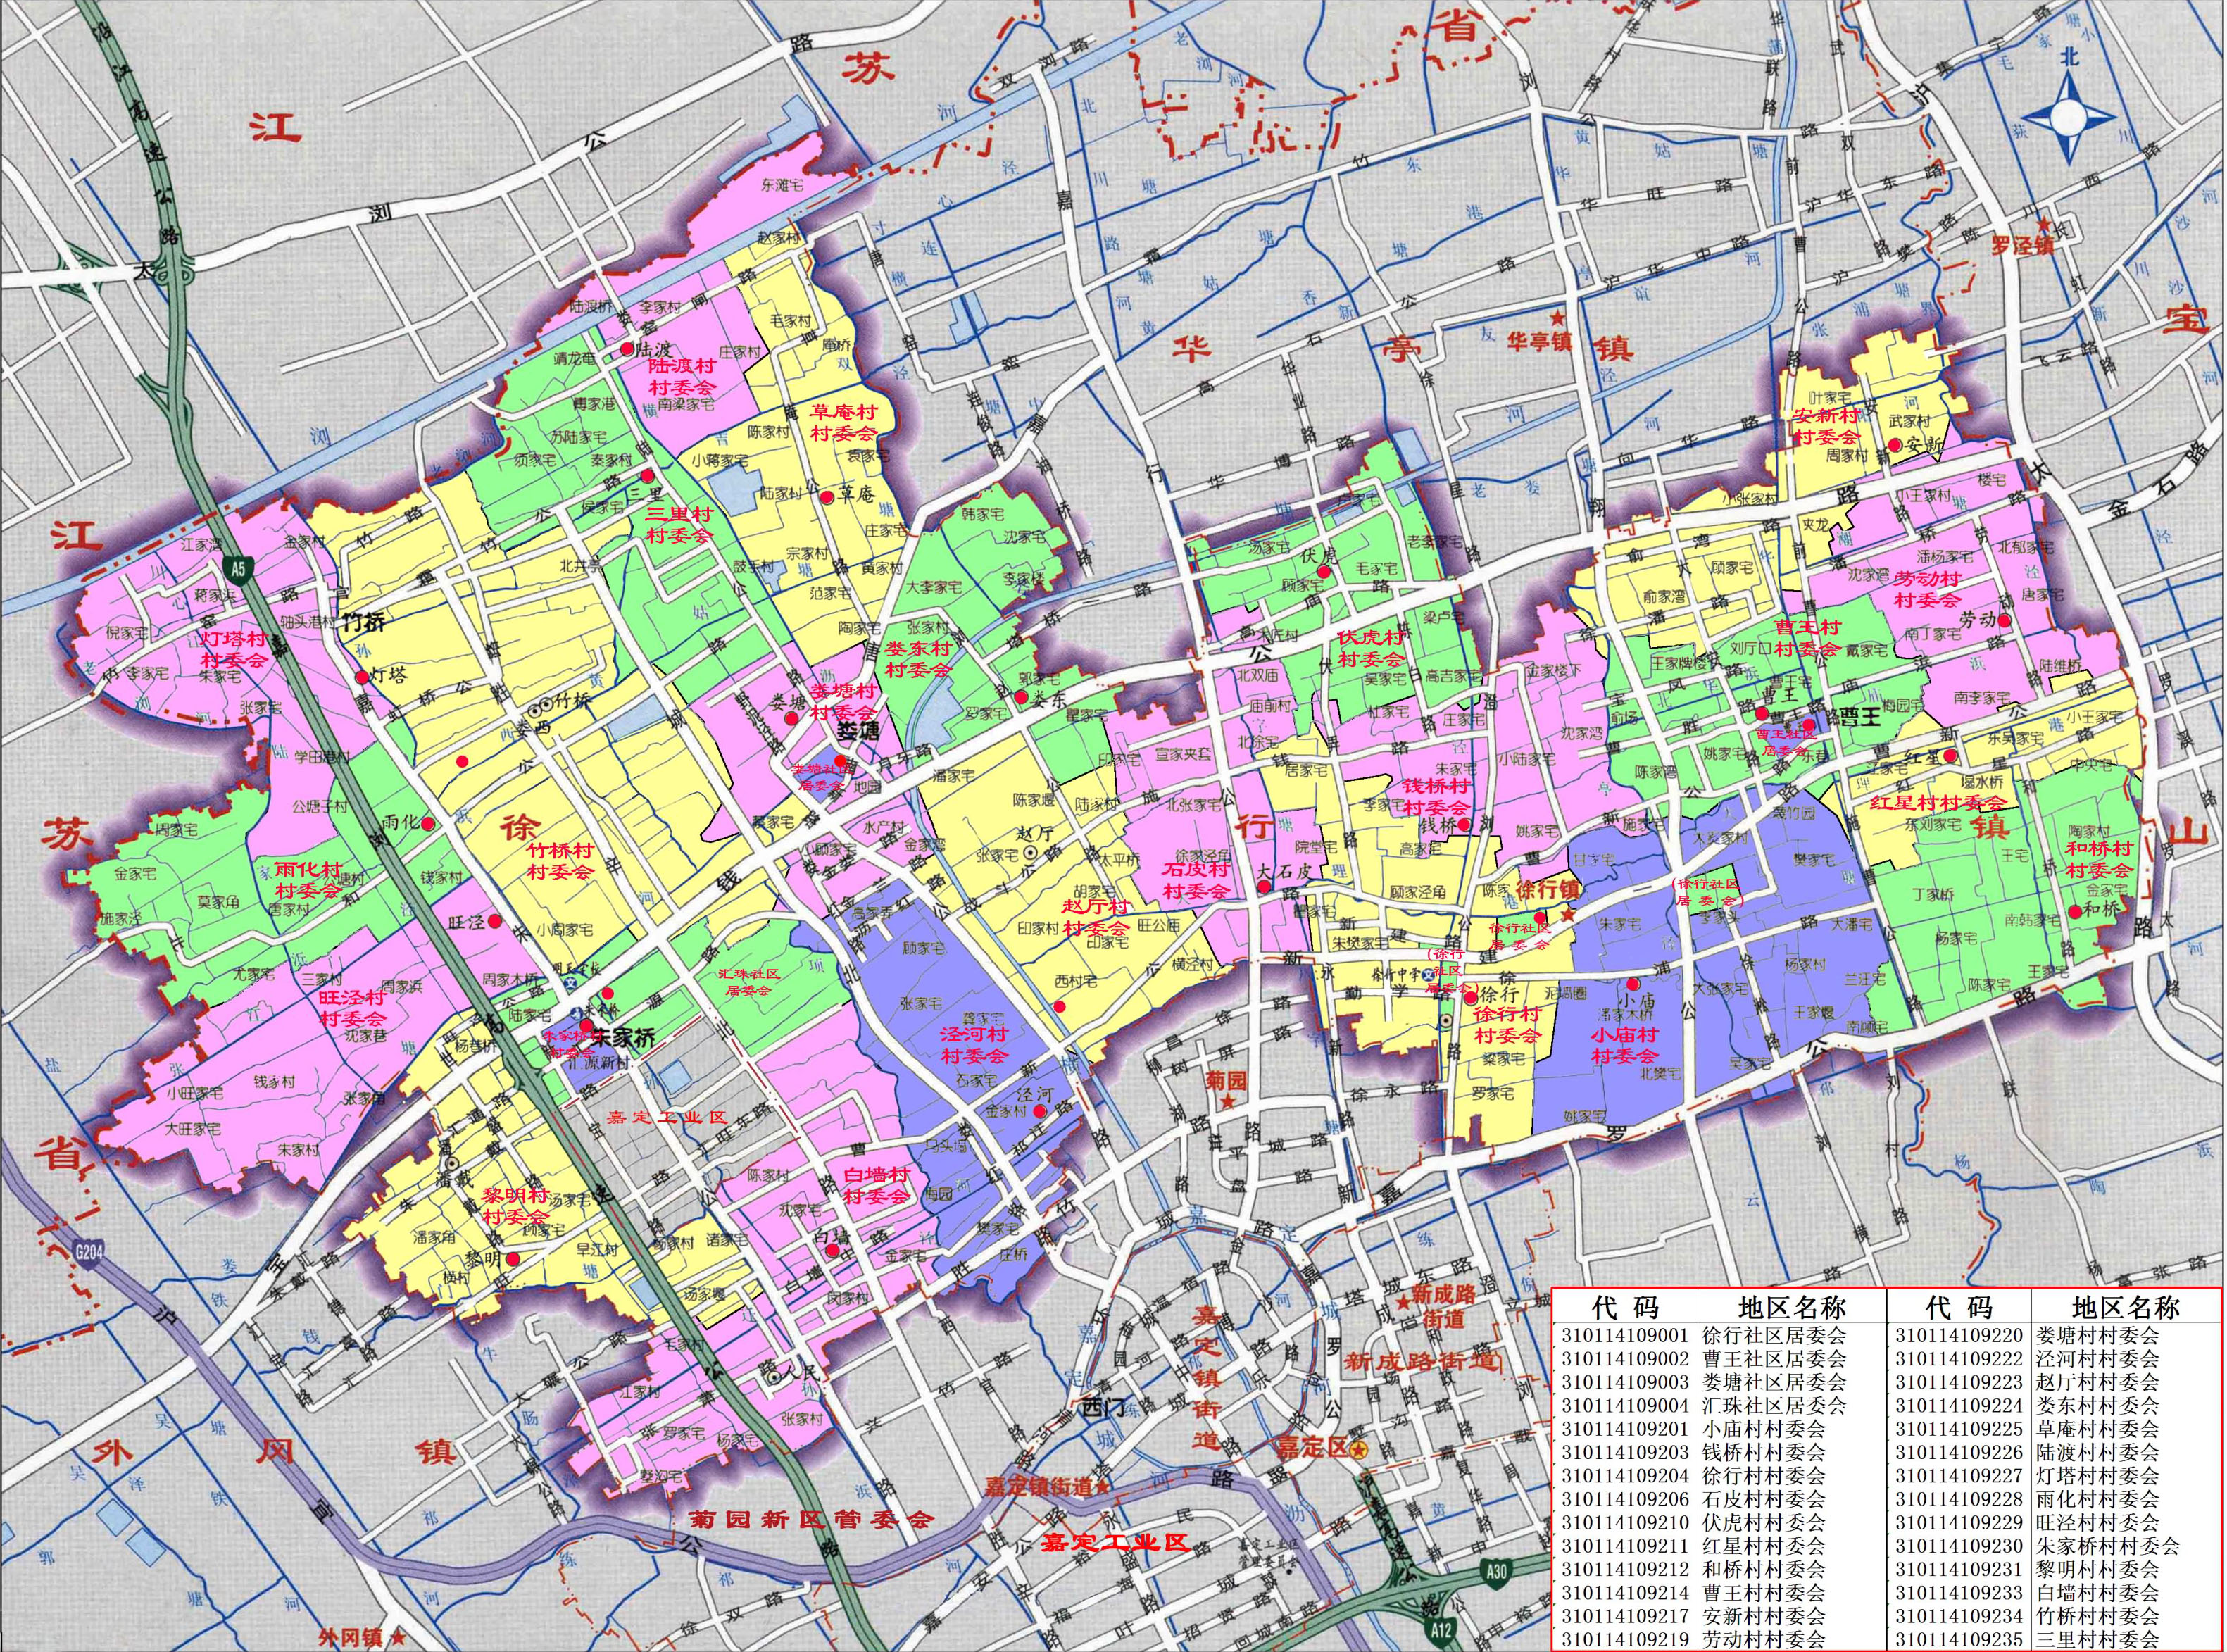The height and width of the screenshot is (1652, 2227).
Task: Click the A5 highway shield
Action: tap(238, 570)
